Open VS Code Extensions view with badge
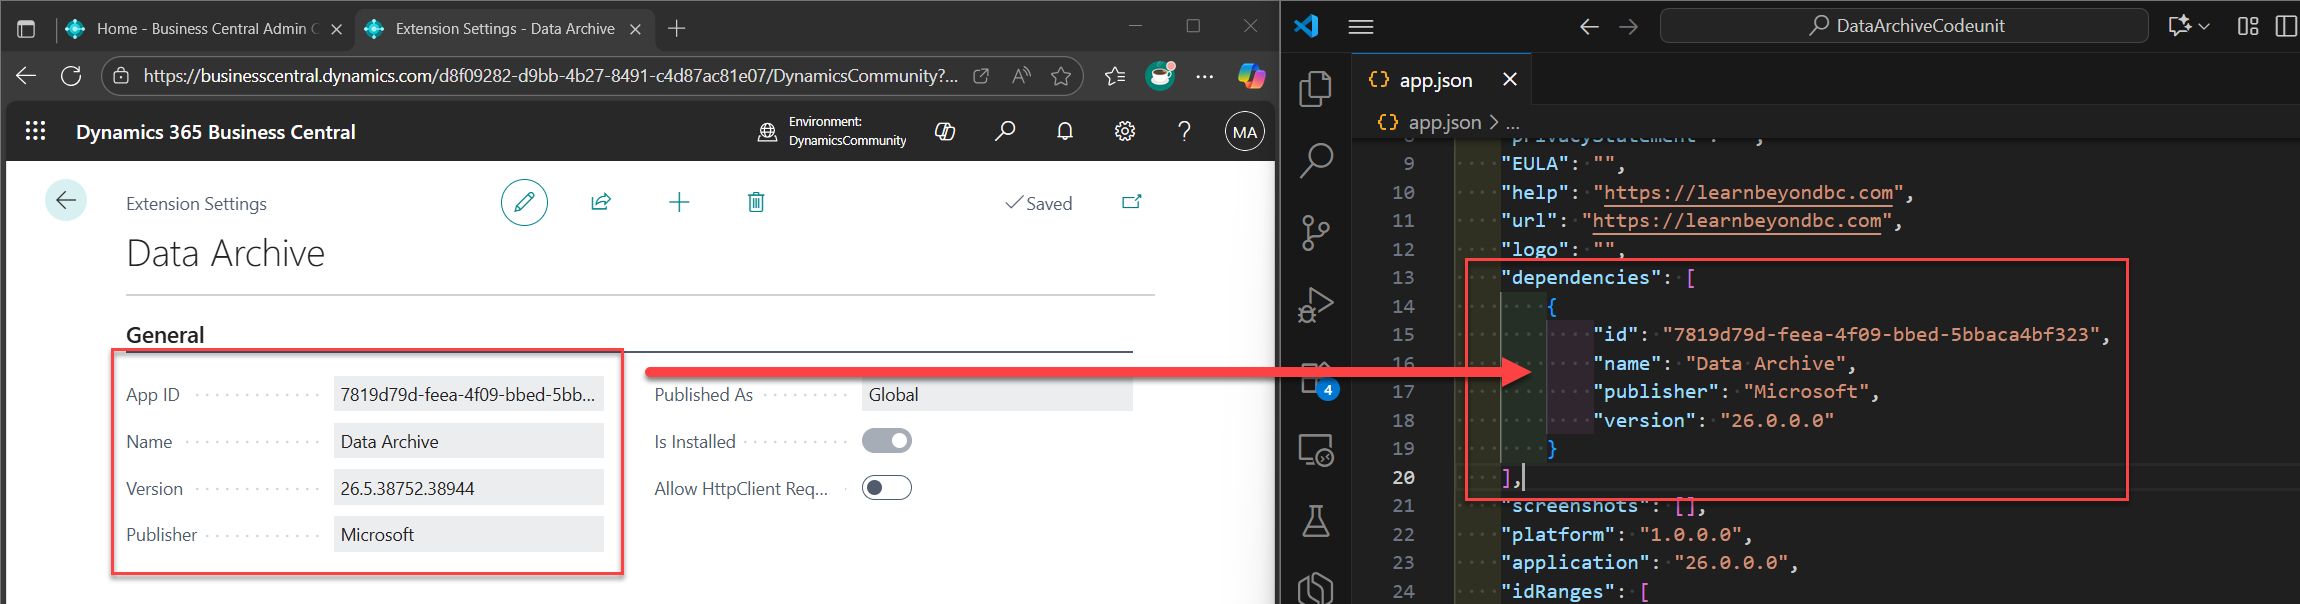Viewport: 2300px width, 604px height. [x=1316, y=379]
